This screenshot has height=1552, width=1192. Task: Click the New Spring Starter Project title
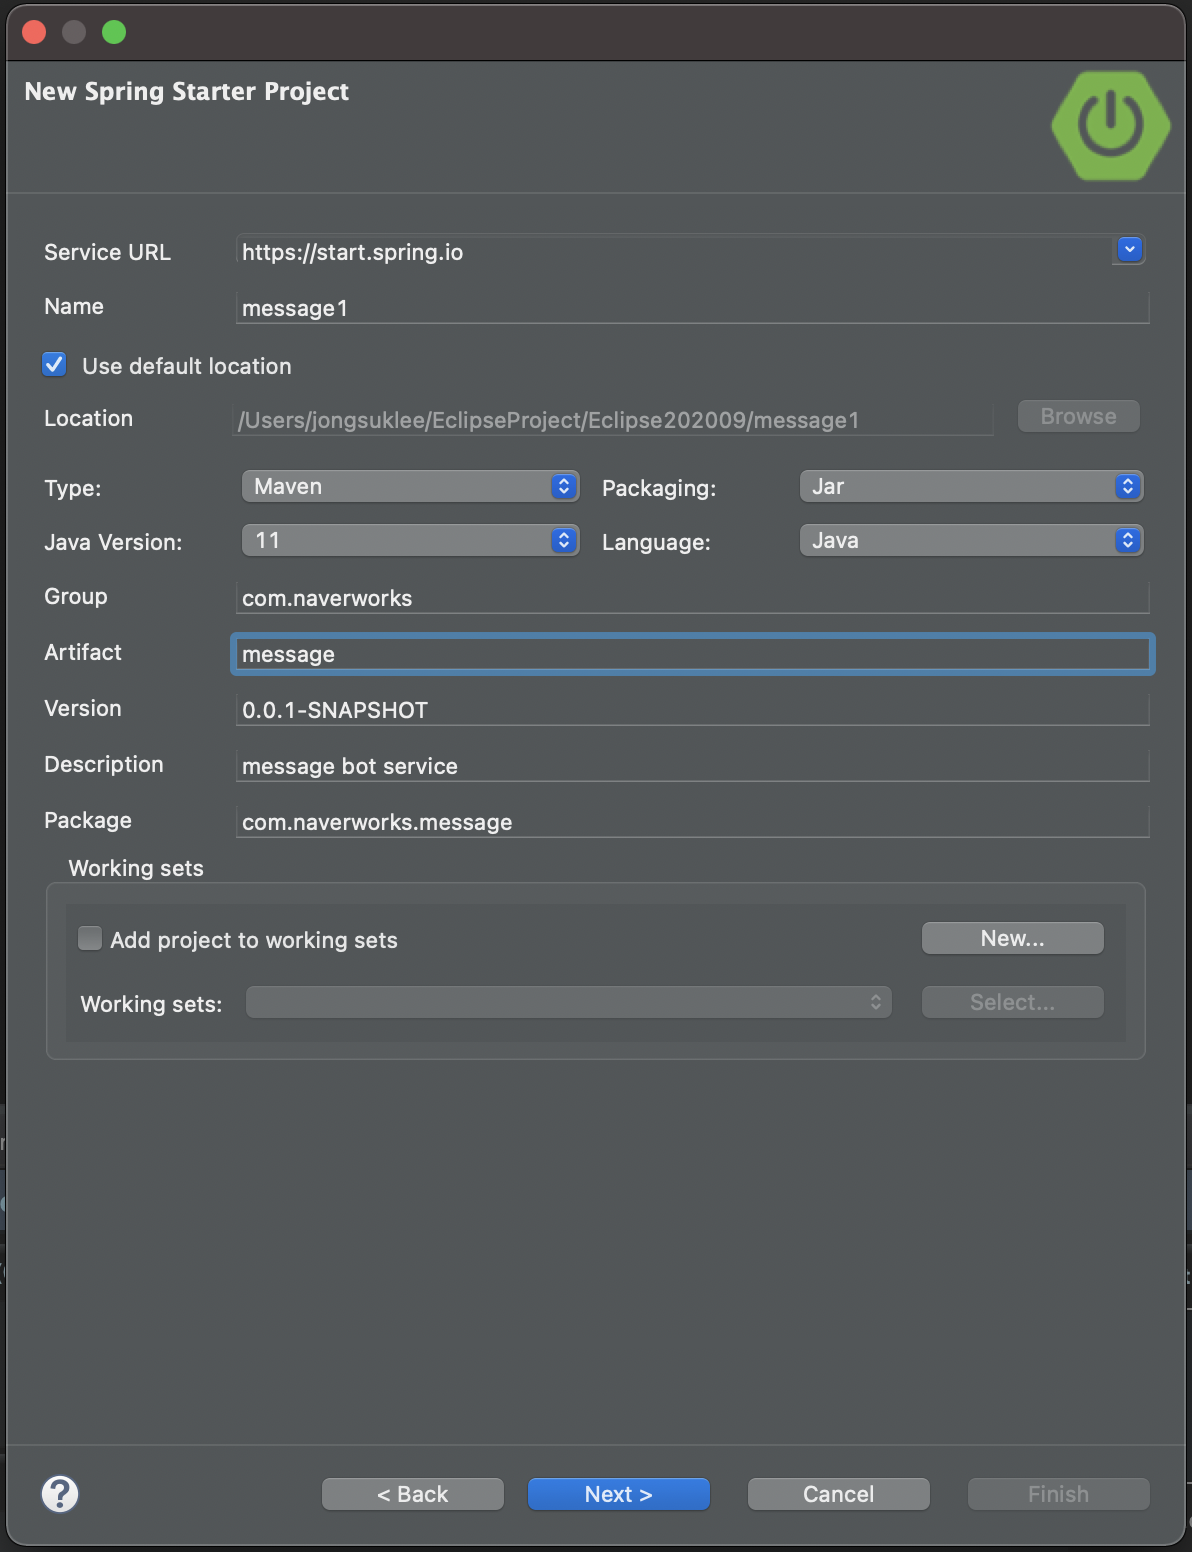(187, 91)
